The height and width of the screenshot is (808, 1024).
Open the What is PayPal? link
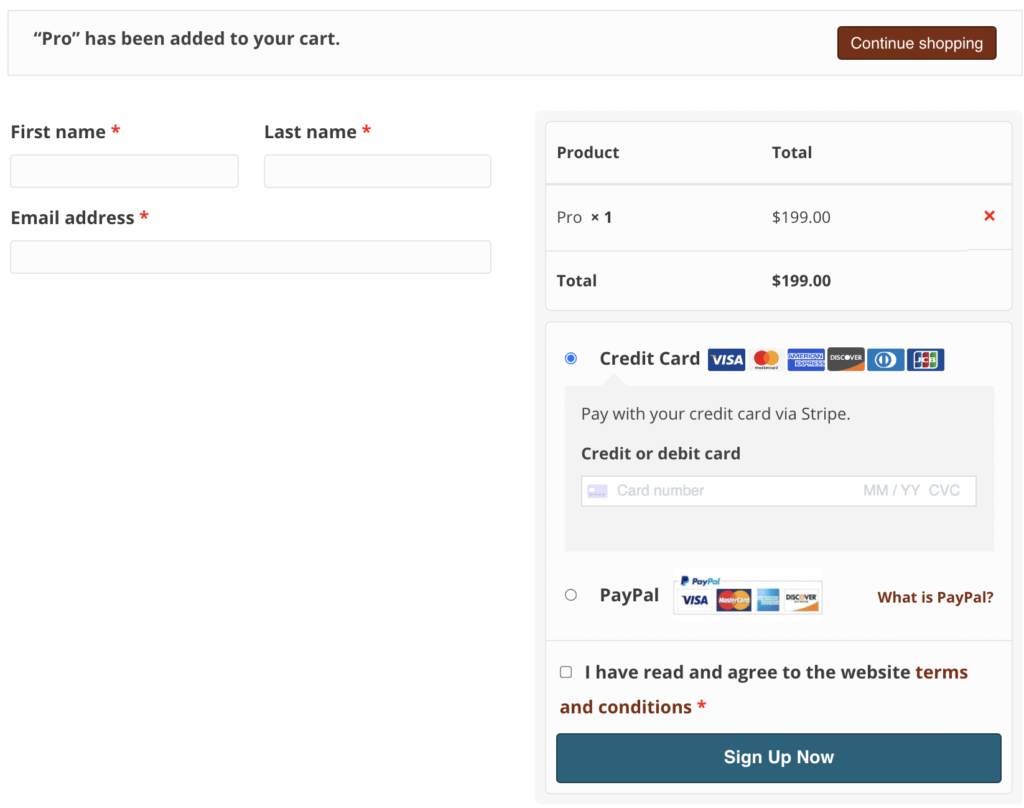coord(935,597)
